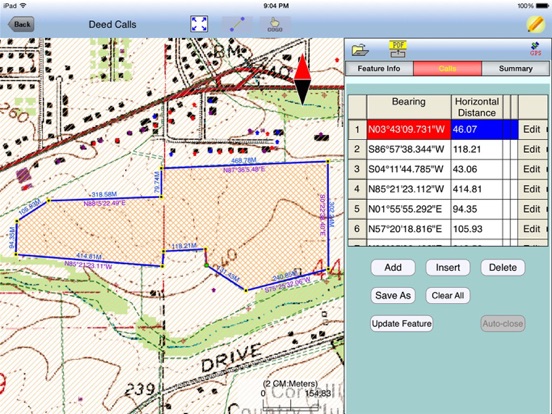Open the folder icon in Calls panel
552x414 pixels.
(x=360, y=50)
